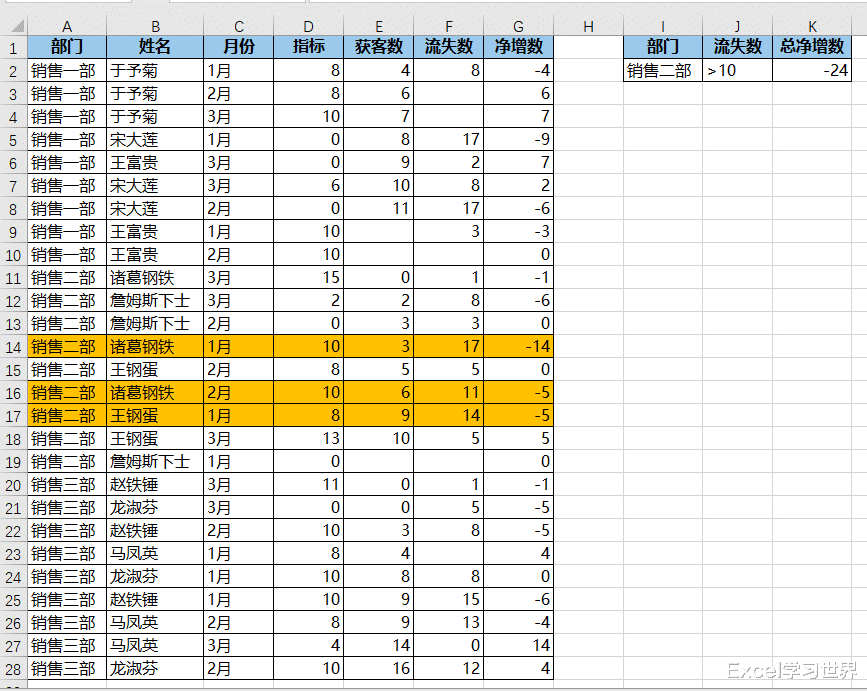
Task: Click header cell 月份
Action: point(239,47)
